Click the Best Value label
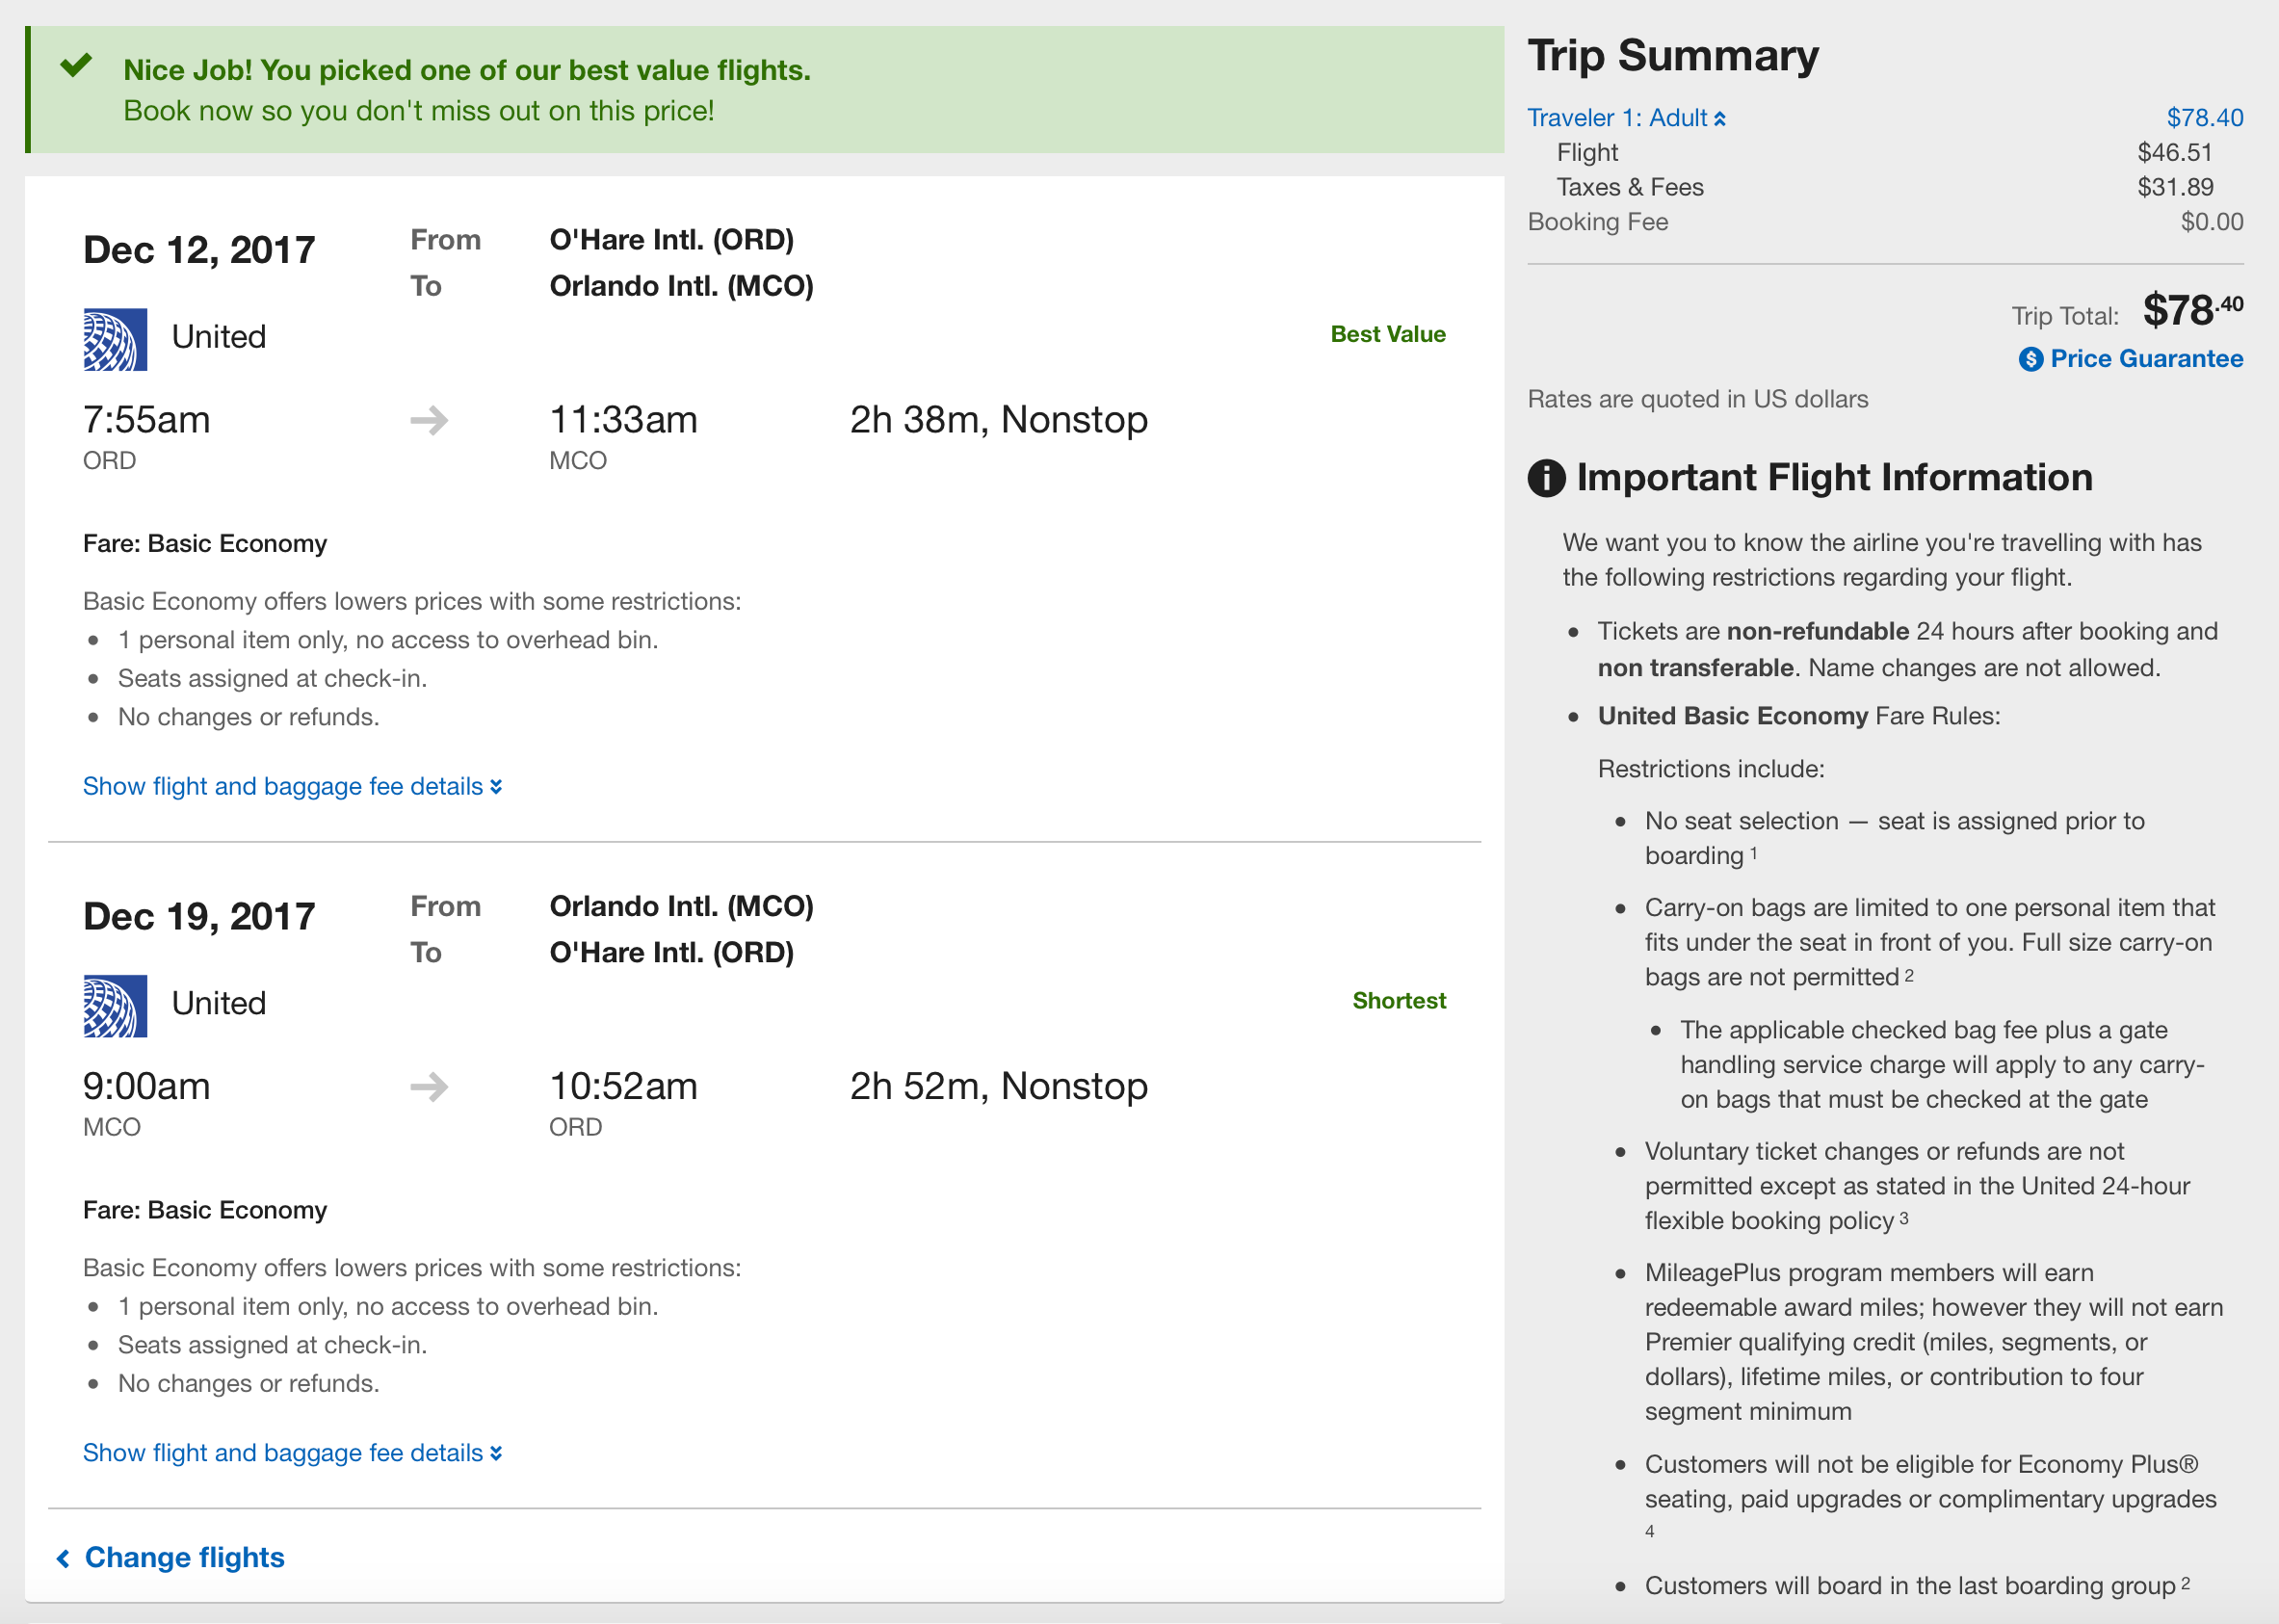This screenshot has width=2279, height=1624. coord(1387,334)
